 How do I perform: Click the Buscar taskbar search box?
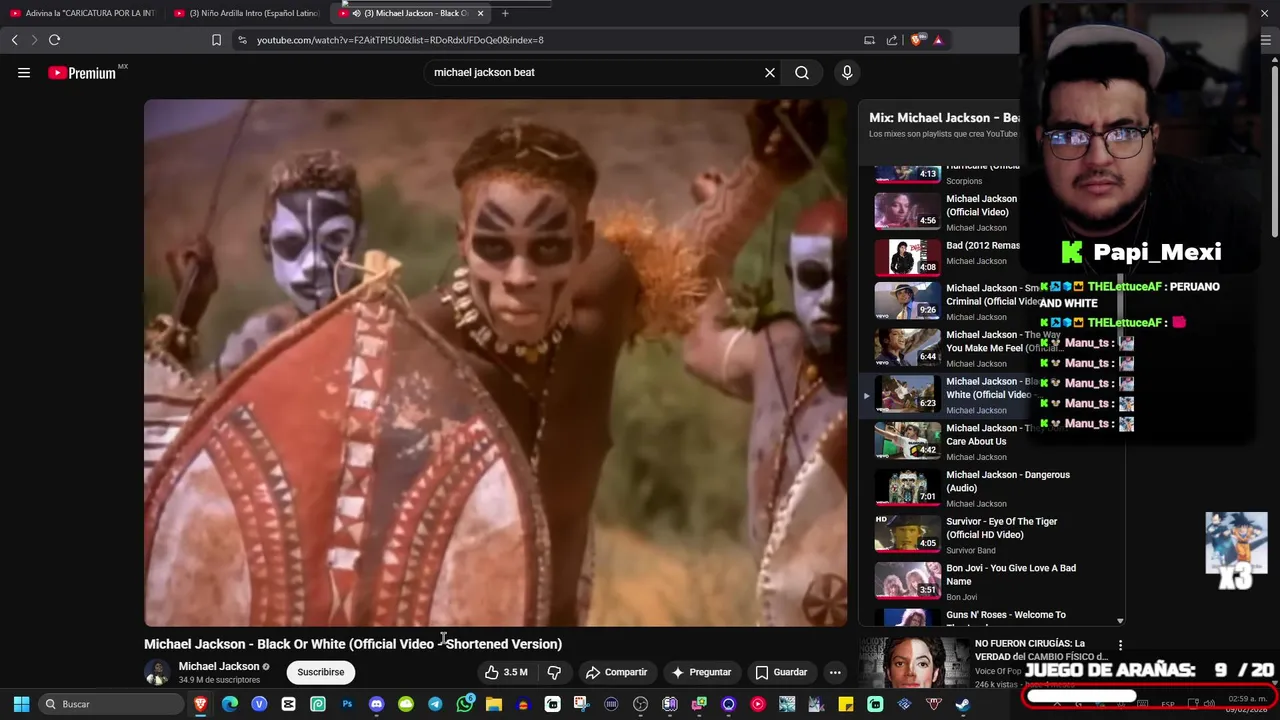coord(110,704)
